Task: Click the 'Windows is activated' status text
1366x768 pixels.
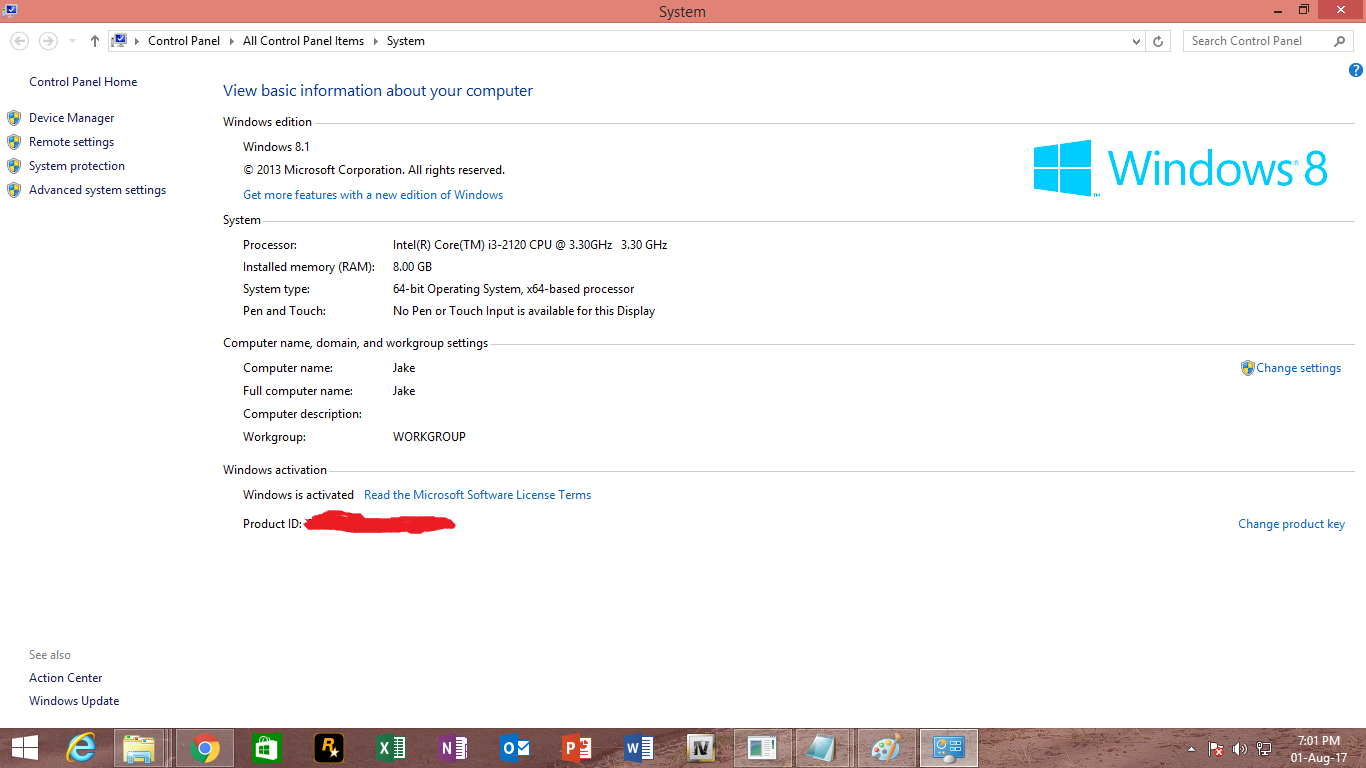Action: 298,495
